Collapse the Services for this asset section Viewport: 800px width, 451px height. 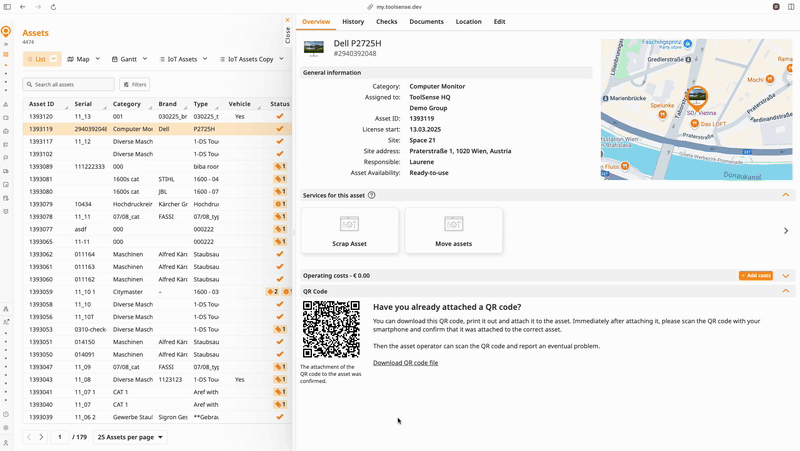coord(786,195)
